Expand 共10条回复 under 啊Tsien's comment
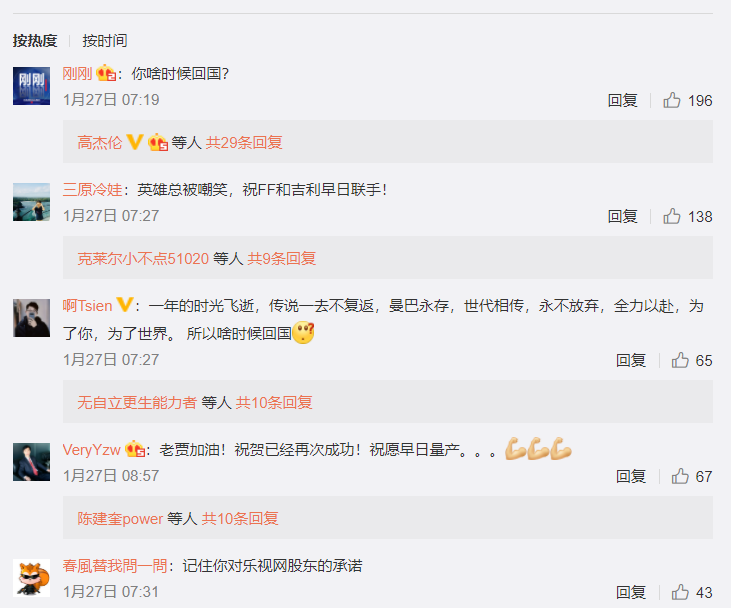Image resolution: width=731 pixels, height=608 pixels. coord(274,402)
